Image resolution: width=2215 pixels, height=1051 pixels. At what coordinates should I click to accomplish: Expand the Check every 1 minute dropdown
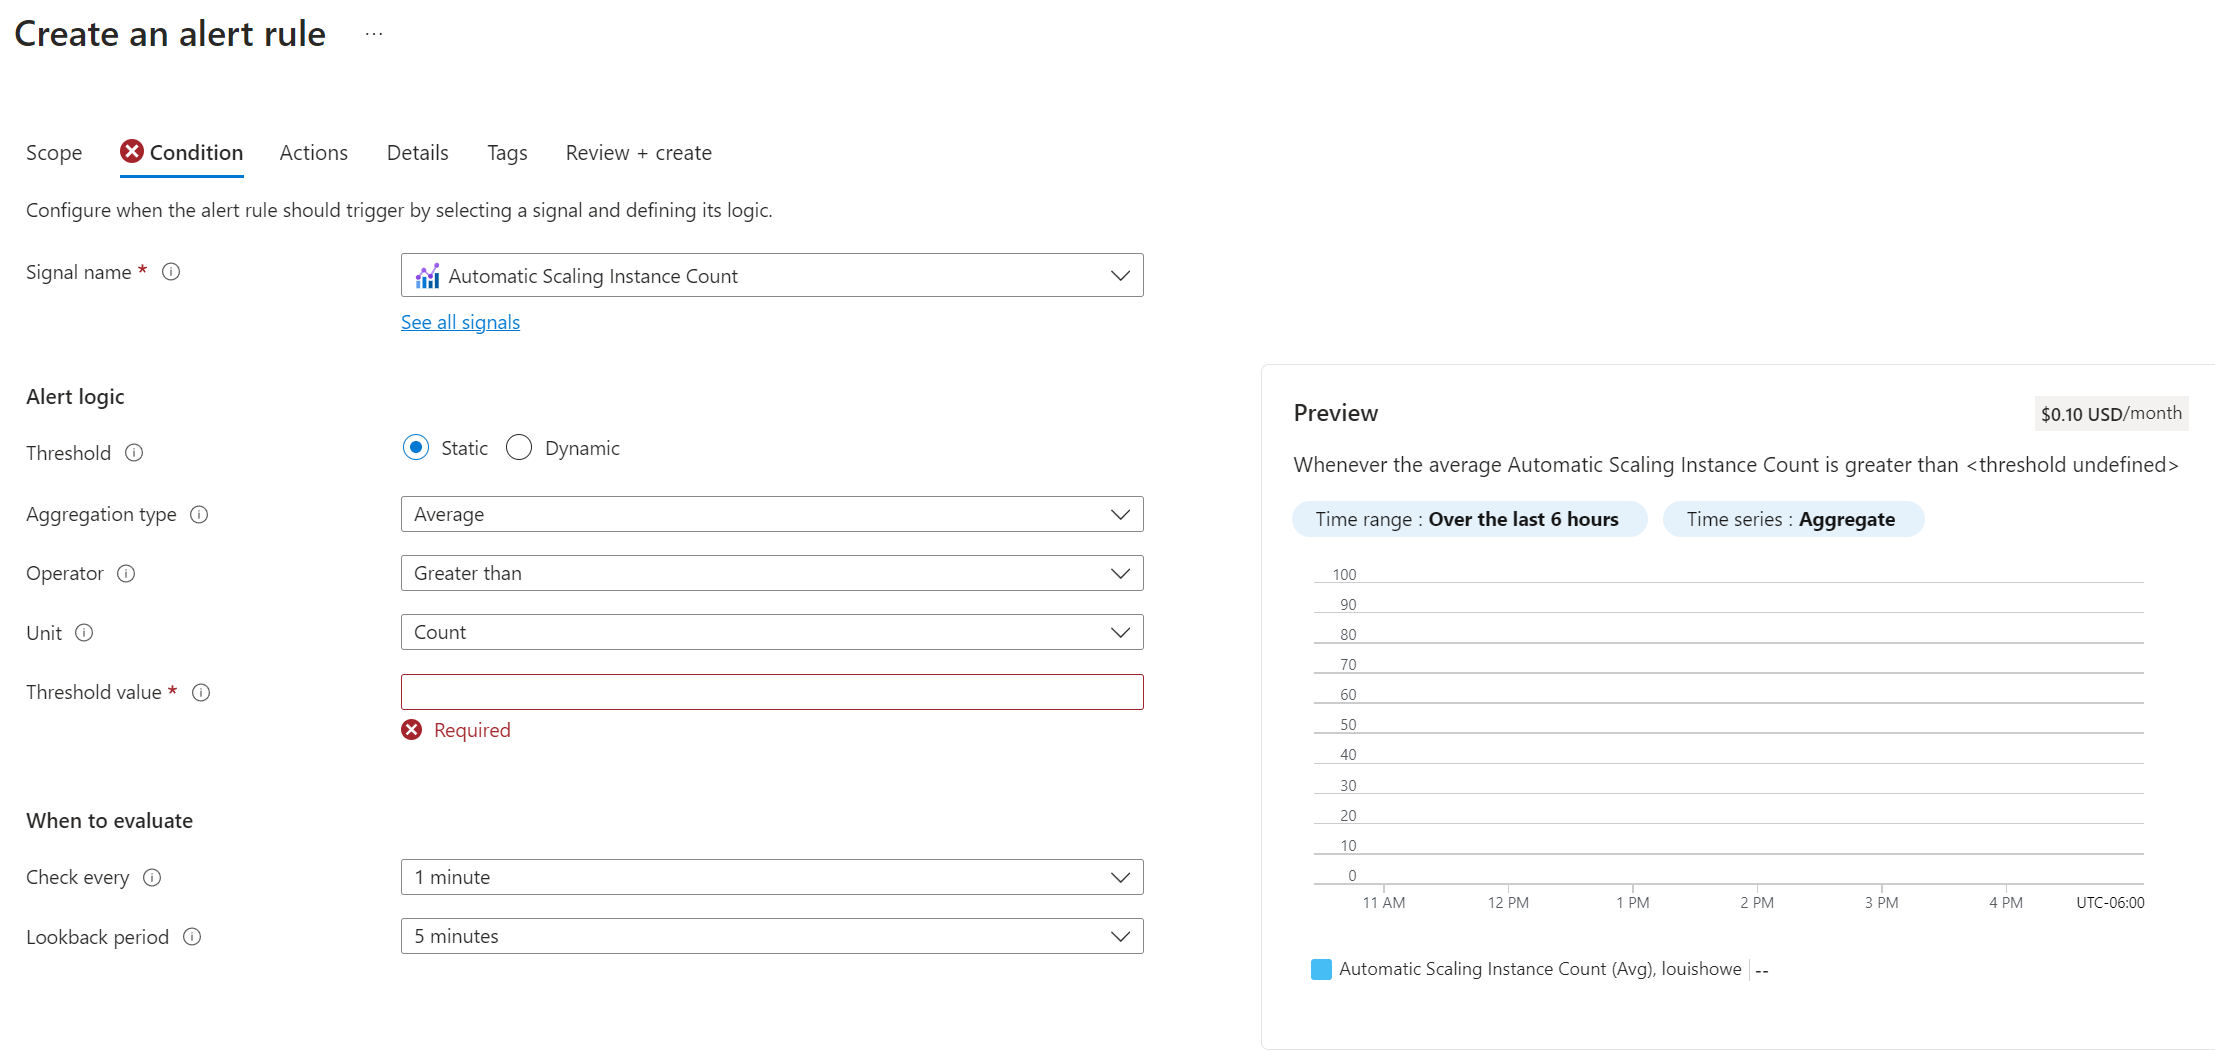[772, 877]
